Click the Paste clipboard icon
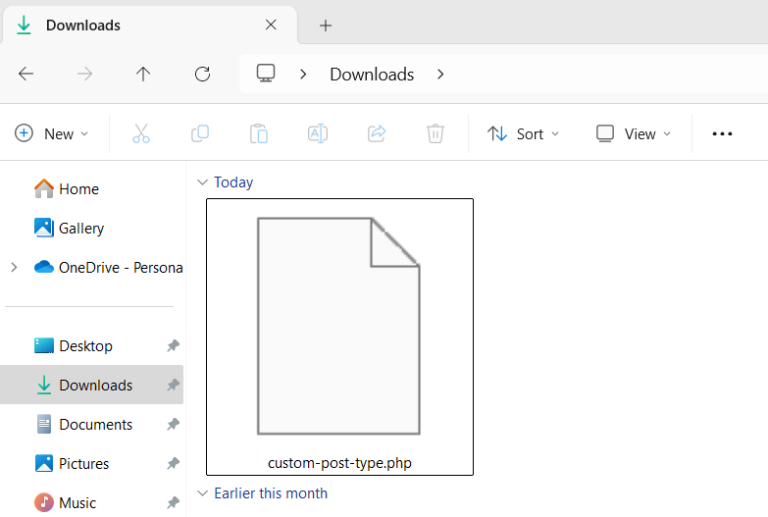768x517 pixels. pos(259,133)
